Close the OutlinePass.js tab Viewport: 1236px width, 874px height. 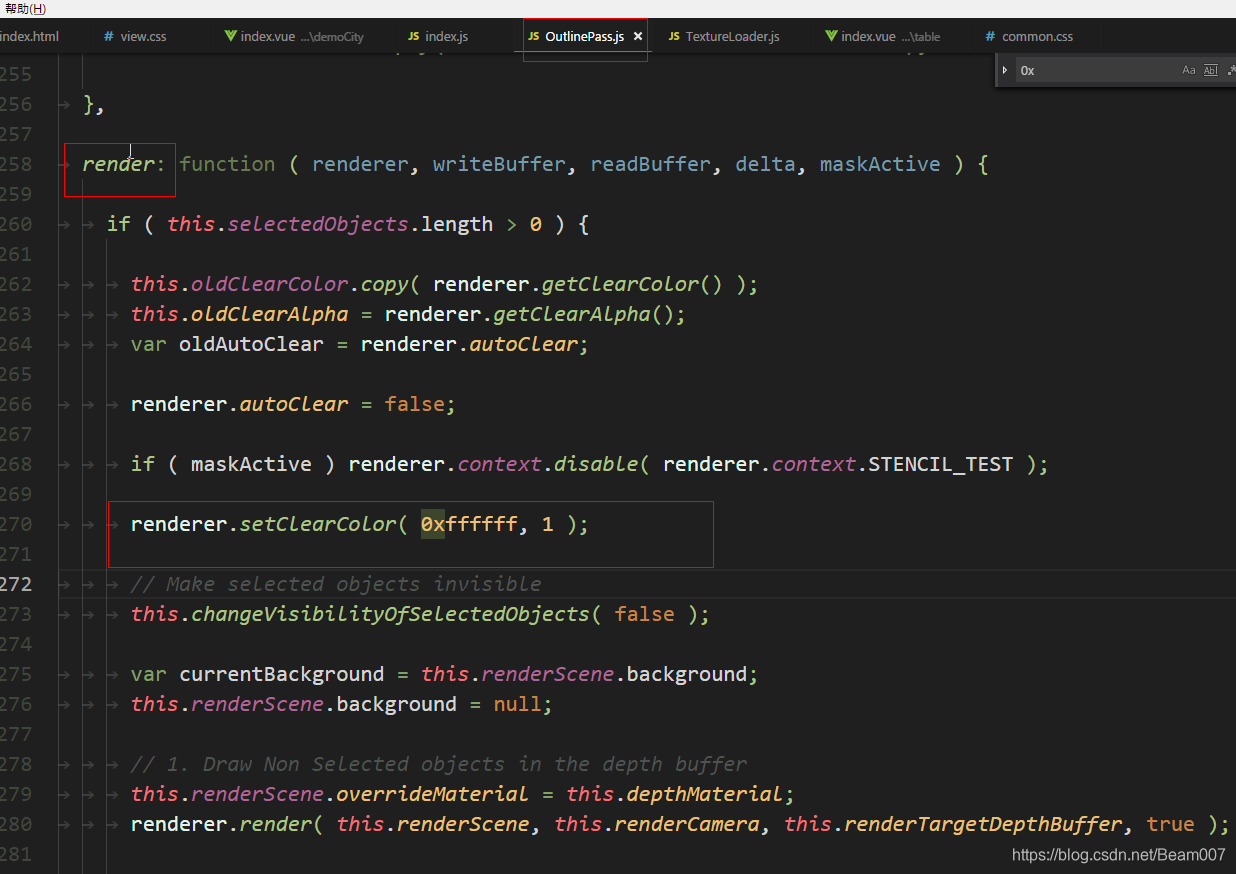pyautogui.click(x=638, y=37)
